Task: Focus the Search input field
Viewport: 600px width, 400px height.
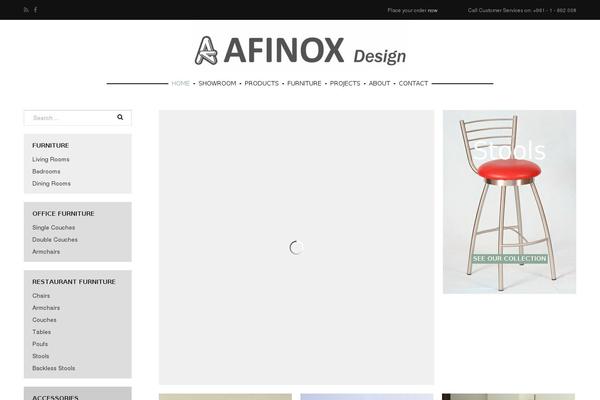Action: [x=70, y=118]
